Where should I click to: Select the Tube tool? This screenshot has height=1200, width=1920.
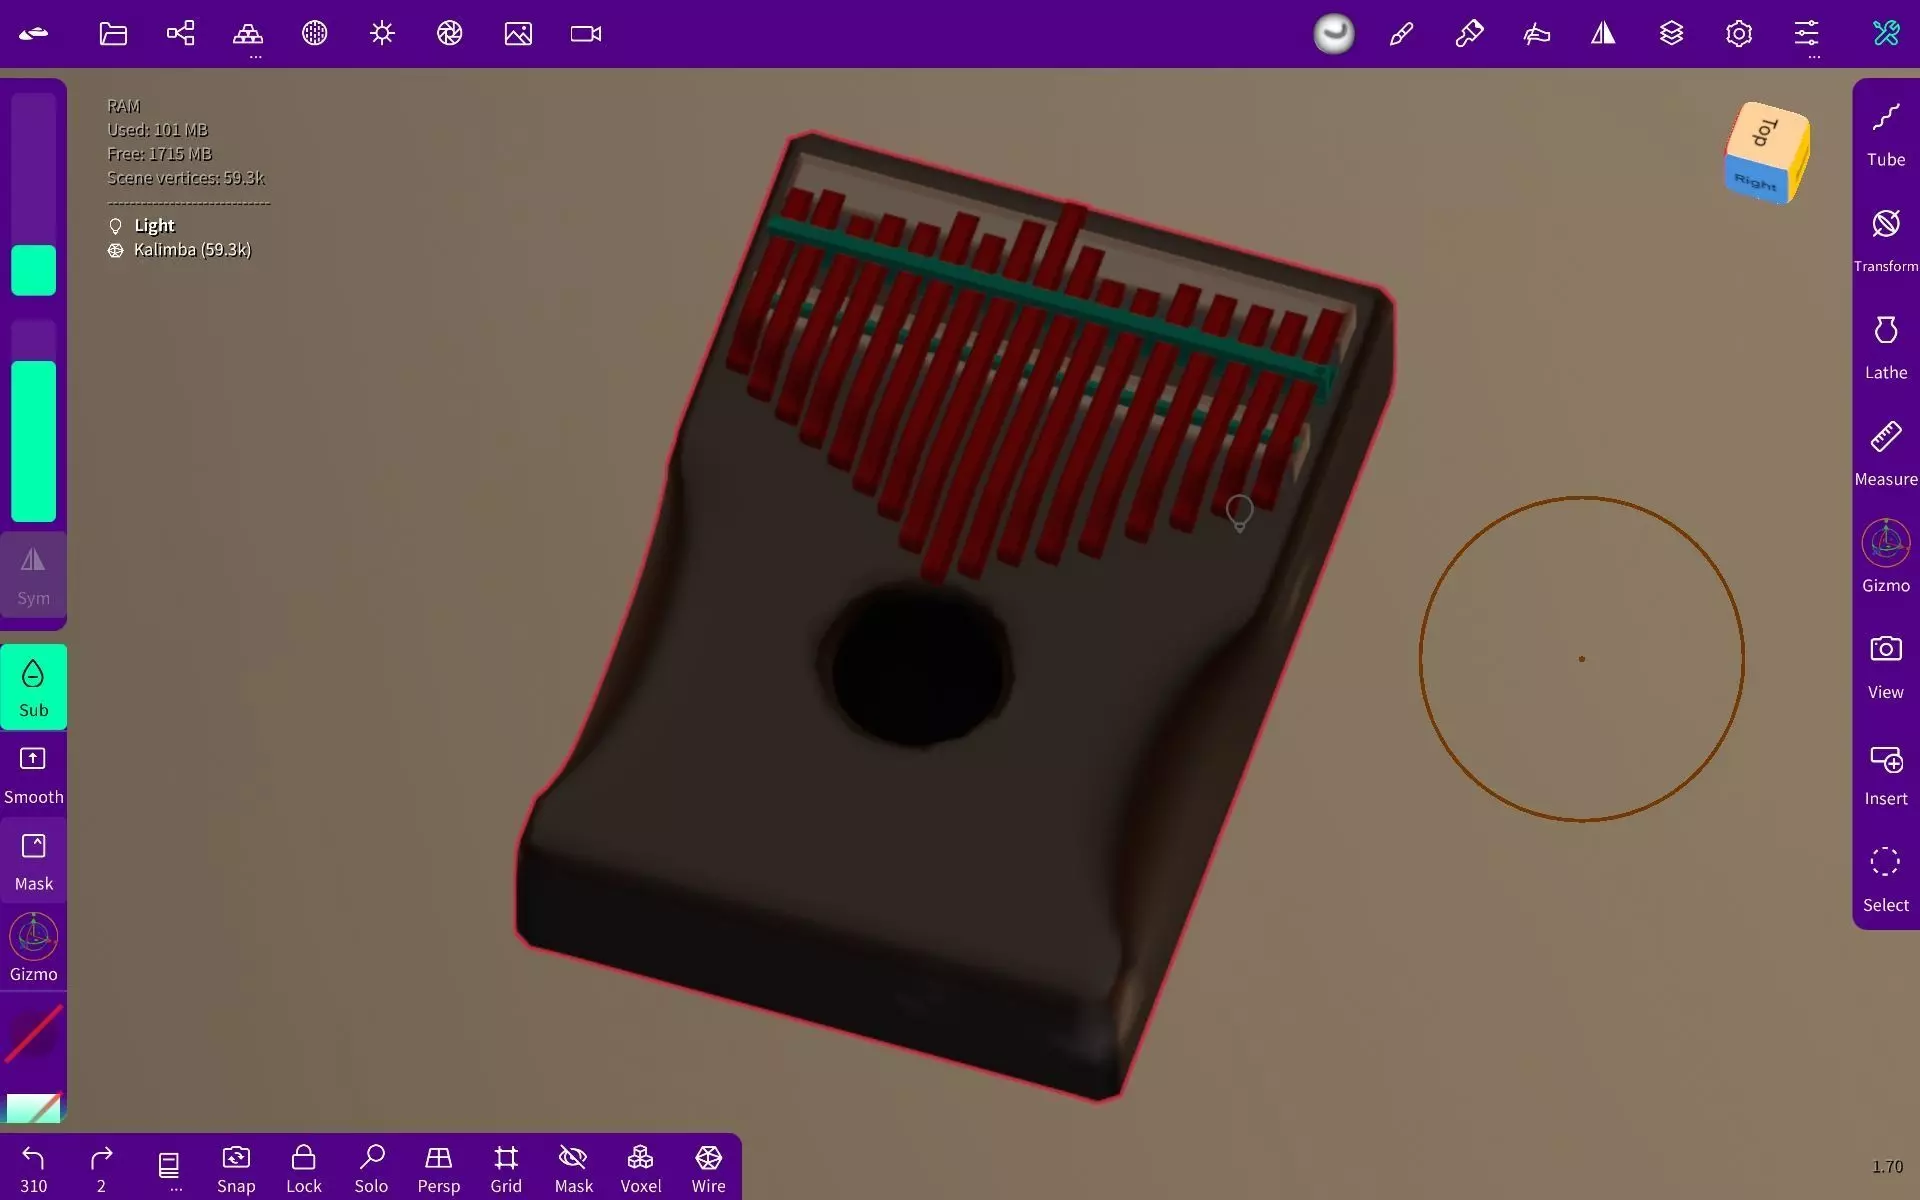click(x=1886, y=134)
